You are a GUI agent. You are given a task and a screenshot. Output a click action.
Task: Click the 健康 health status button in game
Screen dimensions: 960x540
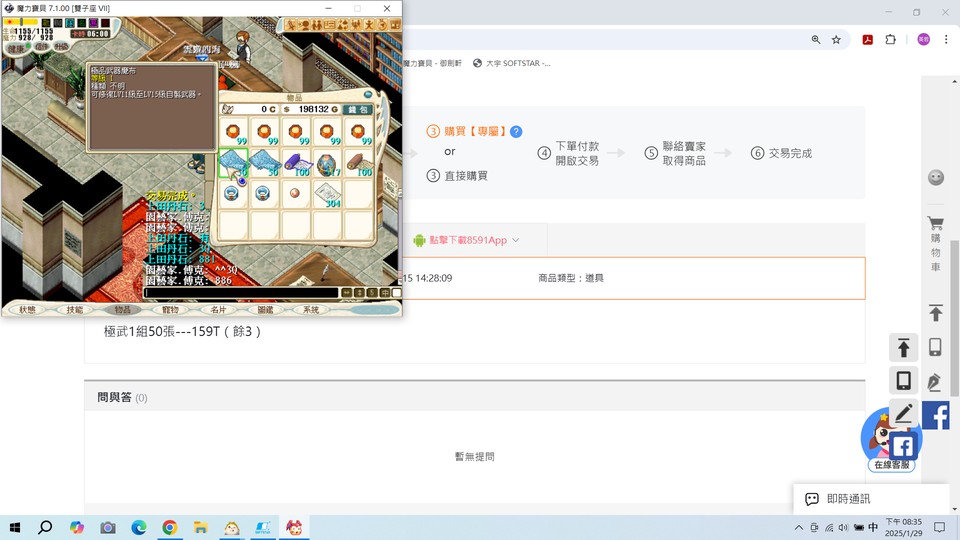17,48
